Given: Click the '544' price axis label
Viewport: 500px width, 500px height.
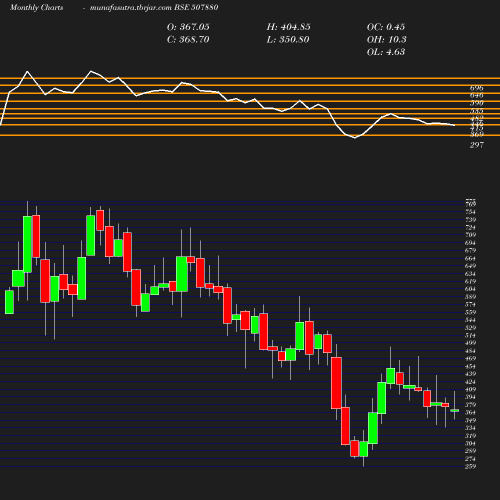Looking at the screenshot, I should (x=470, y=320).
